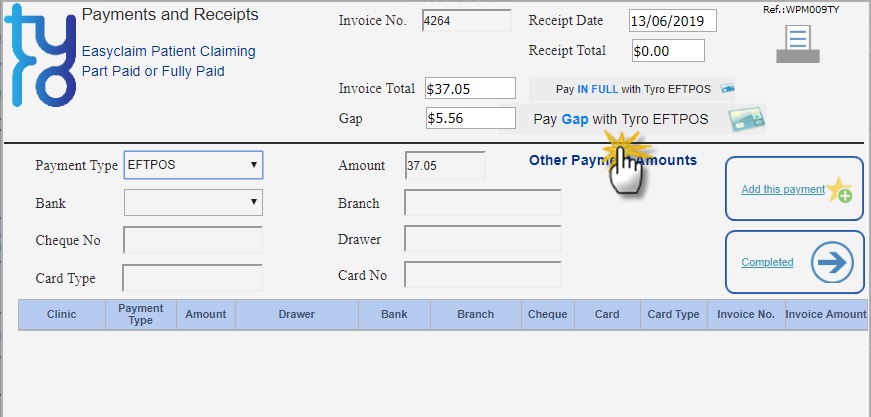This screenshot has width=871, height=417.
Task: Click the Card Type column header
Action: 673,314
